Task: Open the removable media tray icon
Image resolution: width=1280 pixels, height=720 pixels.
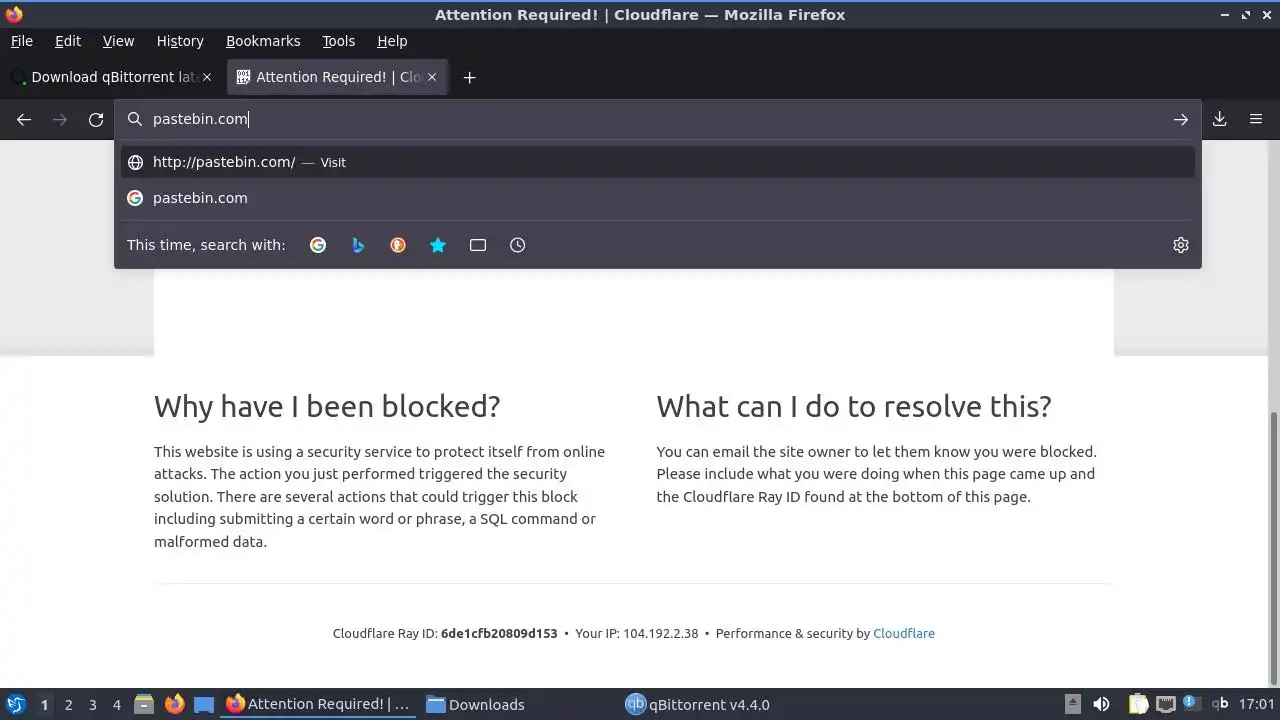Action: [x=1073, y=704]
